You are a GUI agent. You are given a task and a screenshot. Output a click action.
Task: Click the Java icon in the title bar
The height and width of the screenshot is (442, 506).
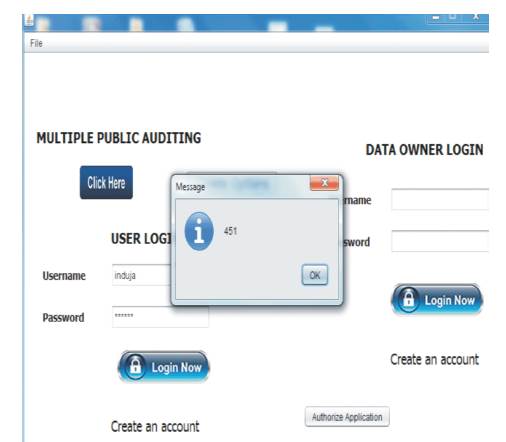(29, 21)
